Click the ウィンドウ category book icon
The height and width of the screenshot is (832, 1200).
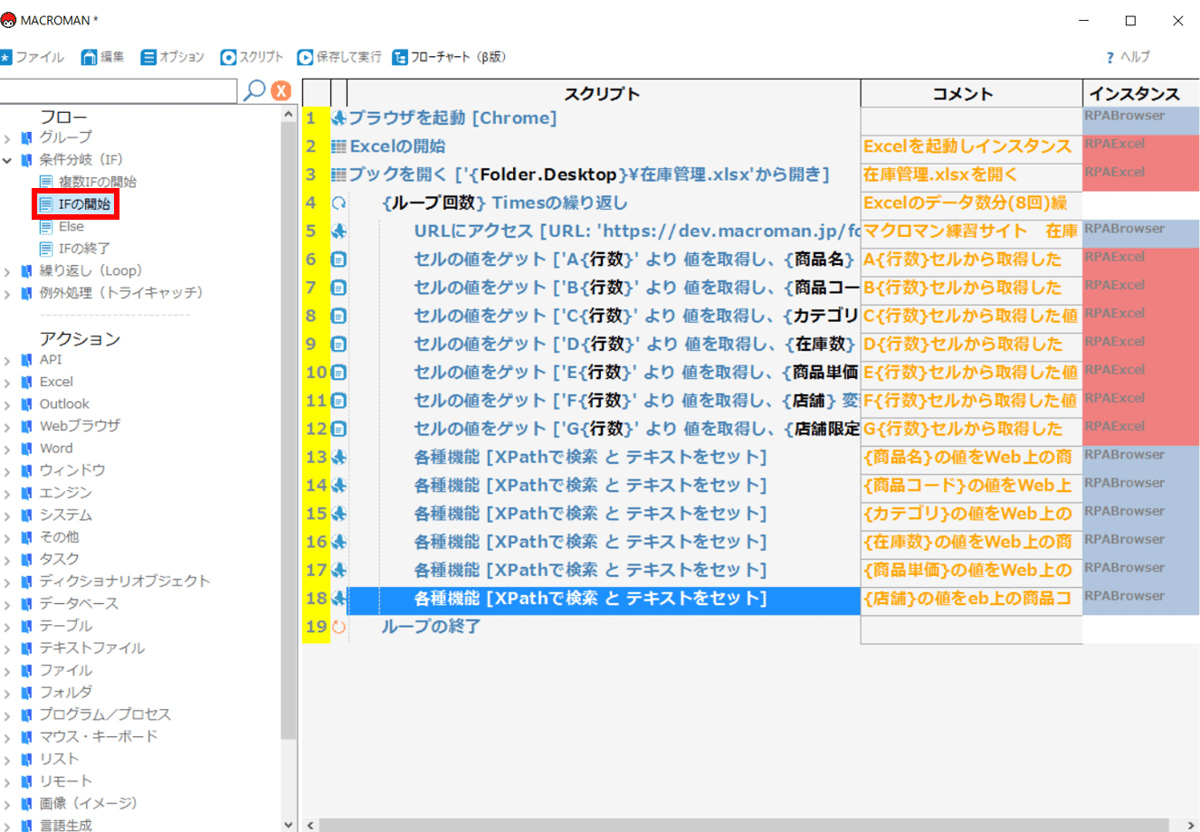[26, 470]
